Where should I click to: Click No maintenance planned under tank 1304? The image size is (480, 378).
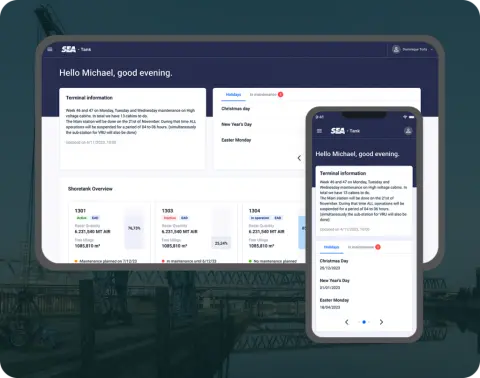pyautogui.click(x=273, y=261)
